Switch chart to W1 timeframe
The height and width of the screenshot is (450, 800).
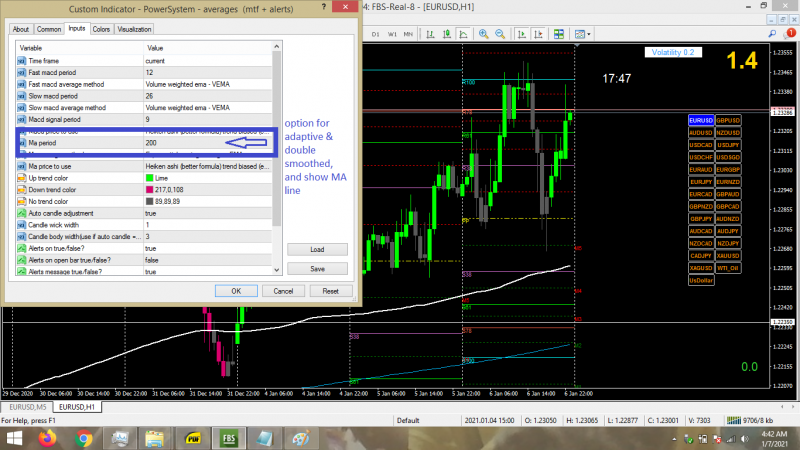tap(392, 34)
